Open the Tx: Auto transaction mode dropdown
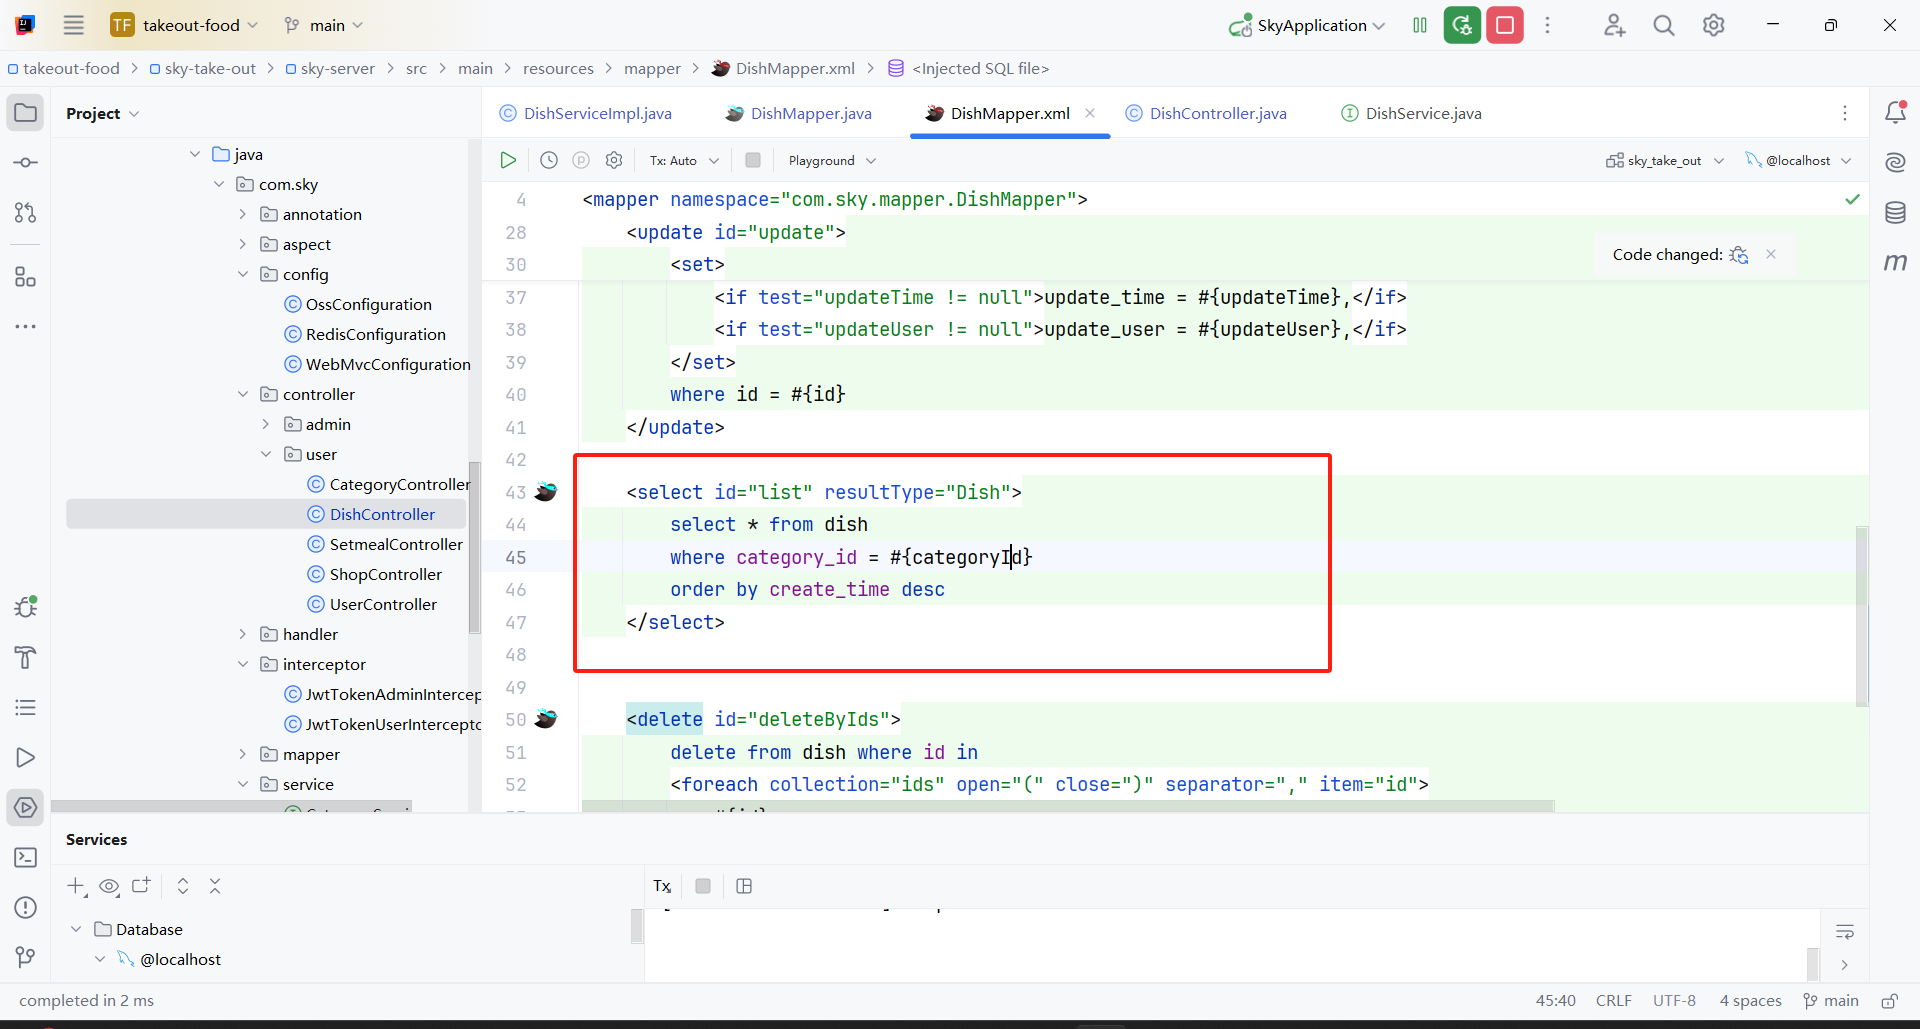This screenshot has height=1029, width=1920. click(x=684, y=160)
